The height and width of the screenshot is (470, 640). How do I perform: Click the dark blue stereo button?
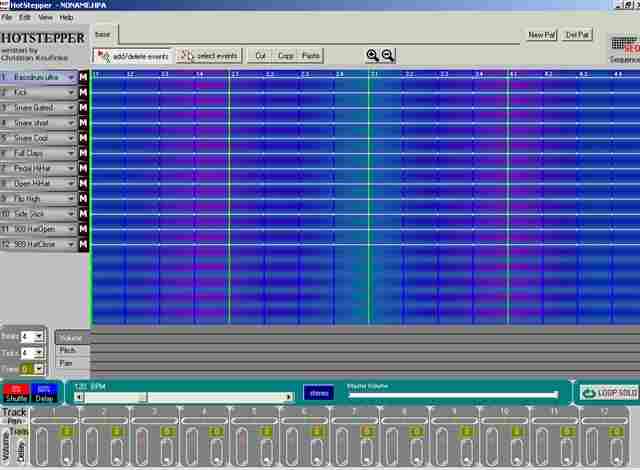pos(319,393)
